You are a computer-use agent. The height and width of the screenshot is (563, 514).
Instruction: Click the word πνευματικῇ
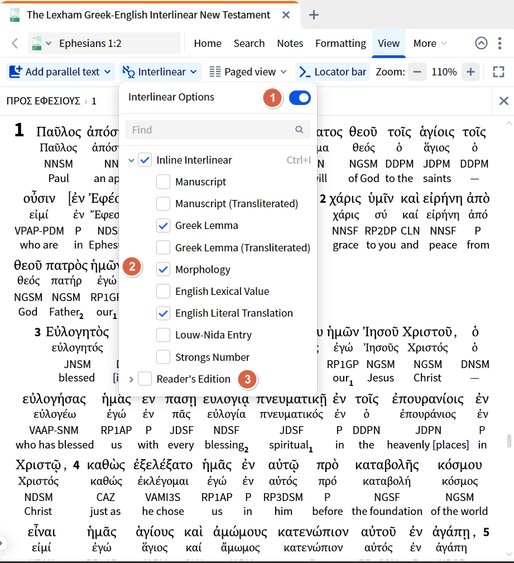click(x=291, y=399)
